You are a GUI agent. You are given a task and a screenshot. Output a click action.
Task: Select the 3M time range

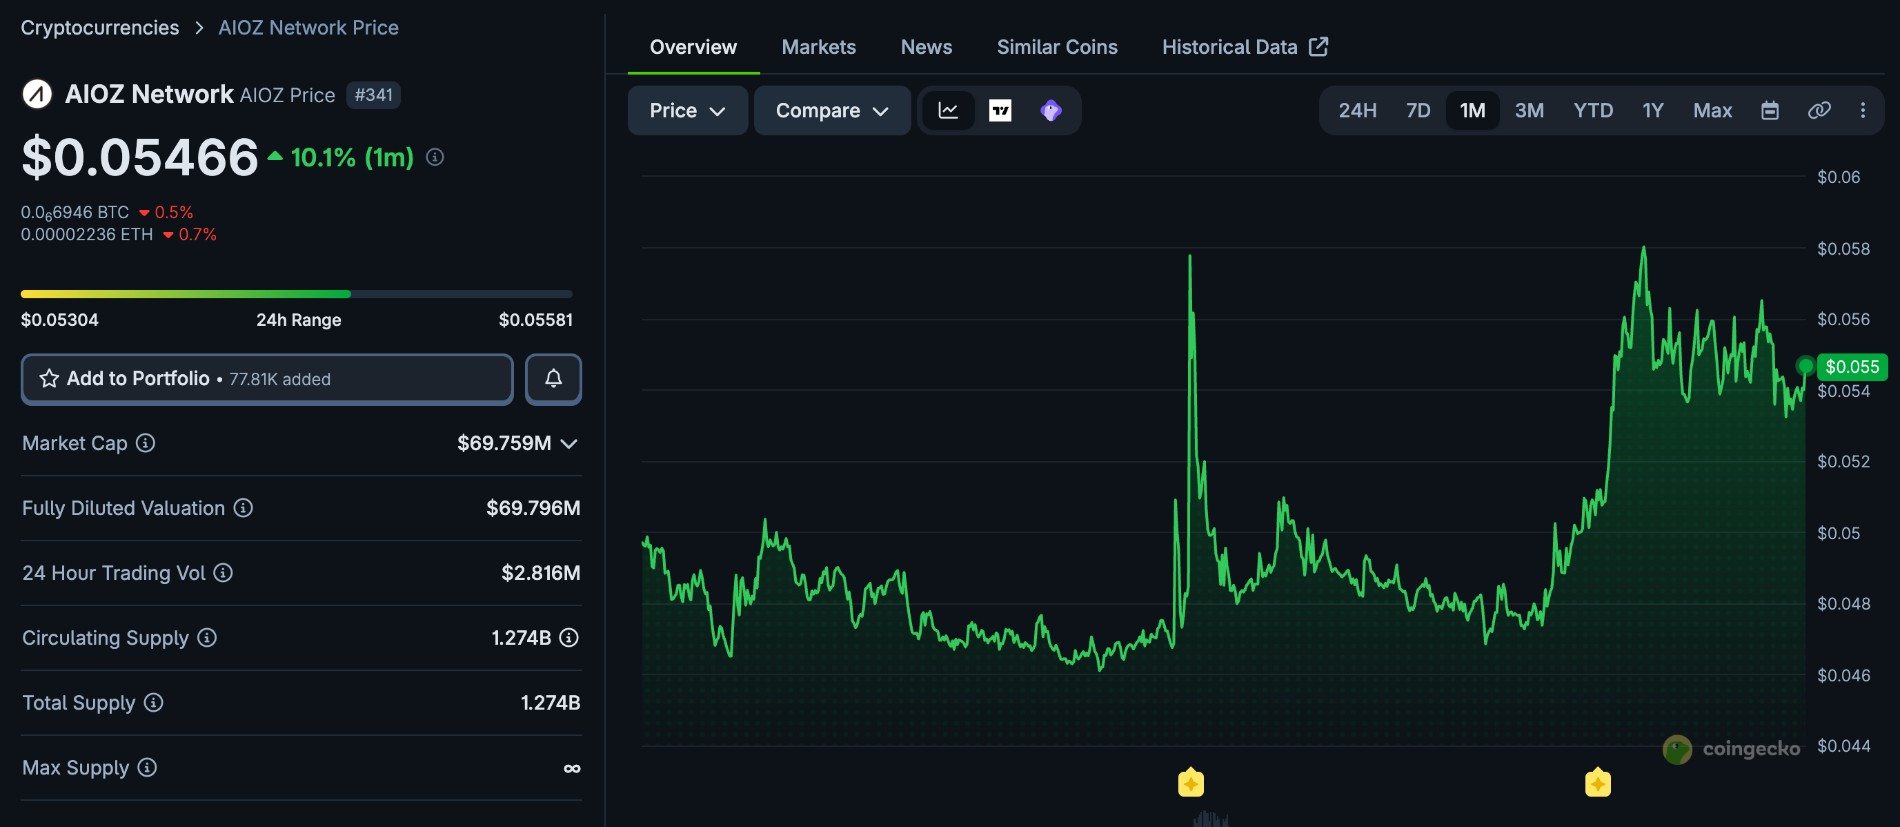(1529, 111)
